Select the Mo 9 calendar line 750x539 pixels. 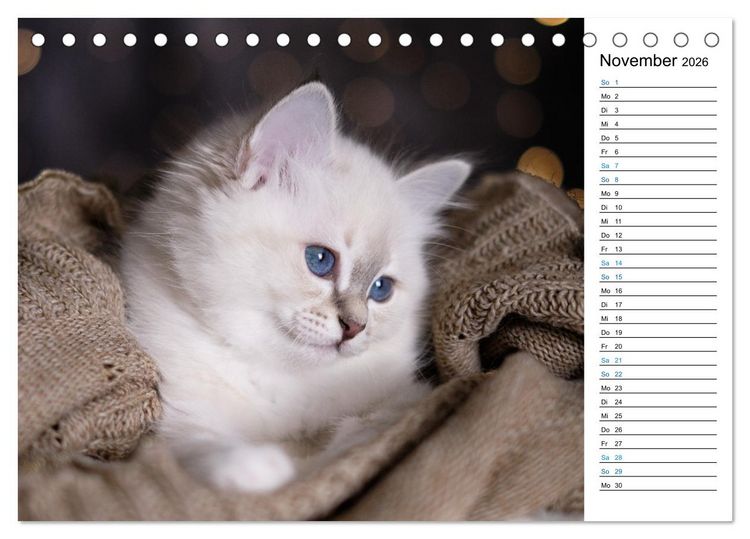click(658, 193)
